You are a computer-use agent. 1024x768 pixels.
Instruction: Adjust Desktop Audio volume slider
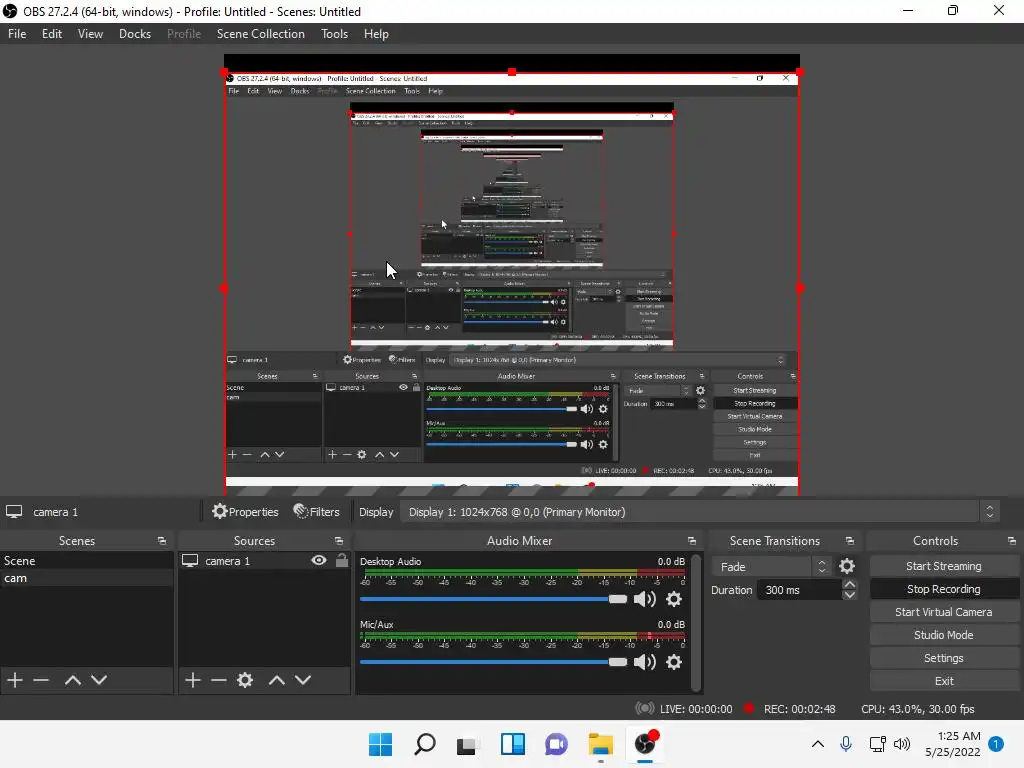coord(493,599)
